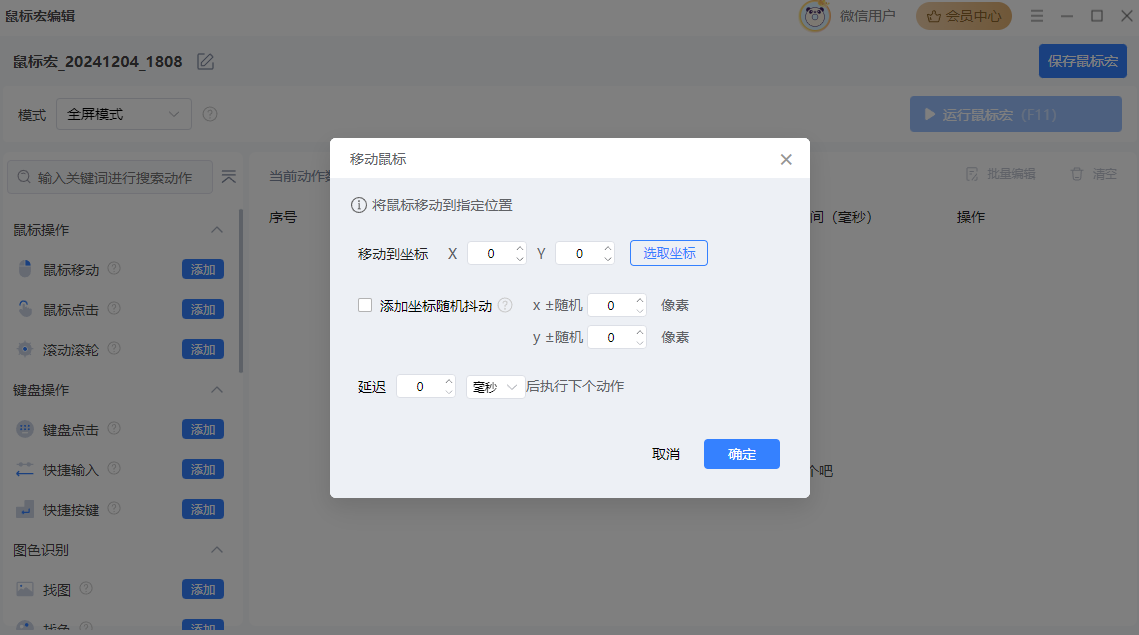This screenshot has width=1139, height=635.
Task: Click help icon beside 快捷按键
Action: tap(114, 508)
